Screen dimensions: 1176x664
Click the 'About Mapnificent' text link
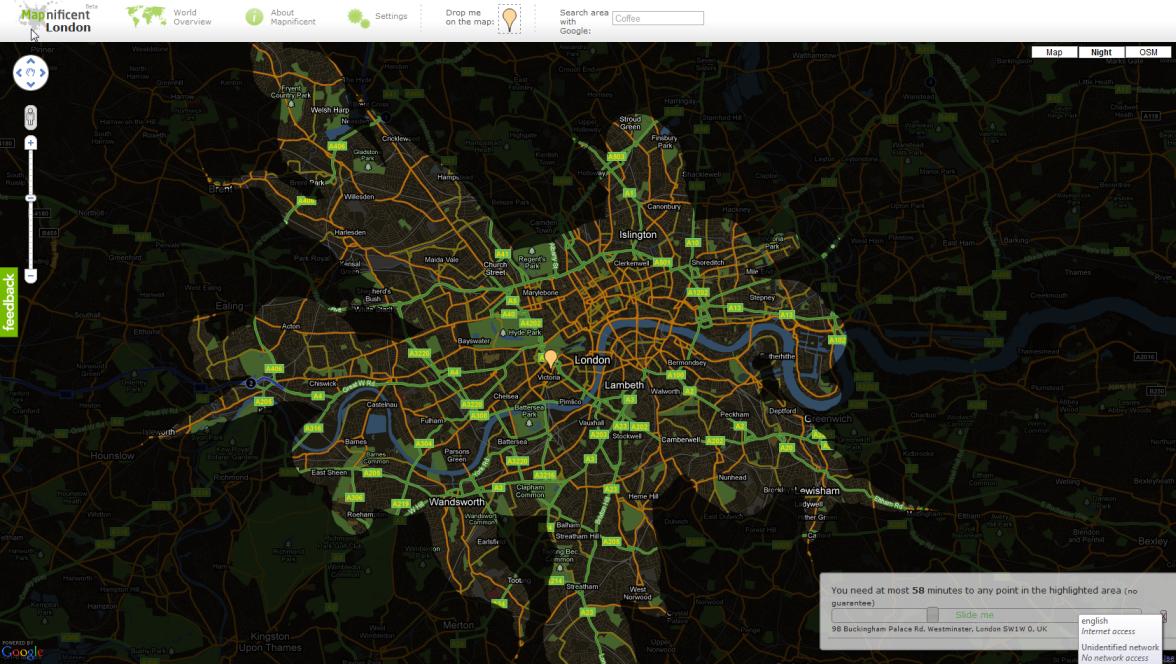pyautogui.click(x=292, y=17)
